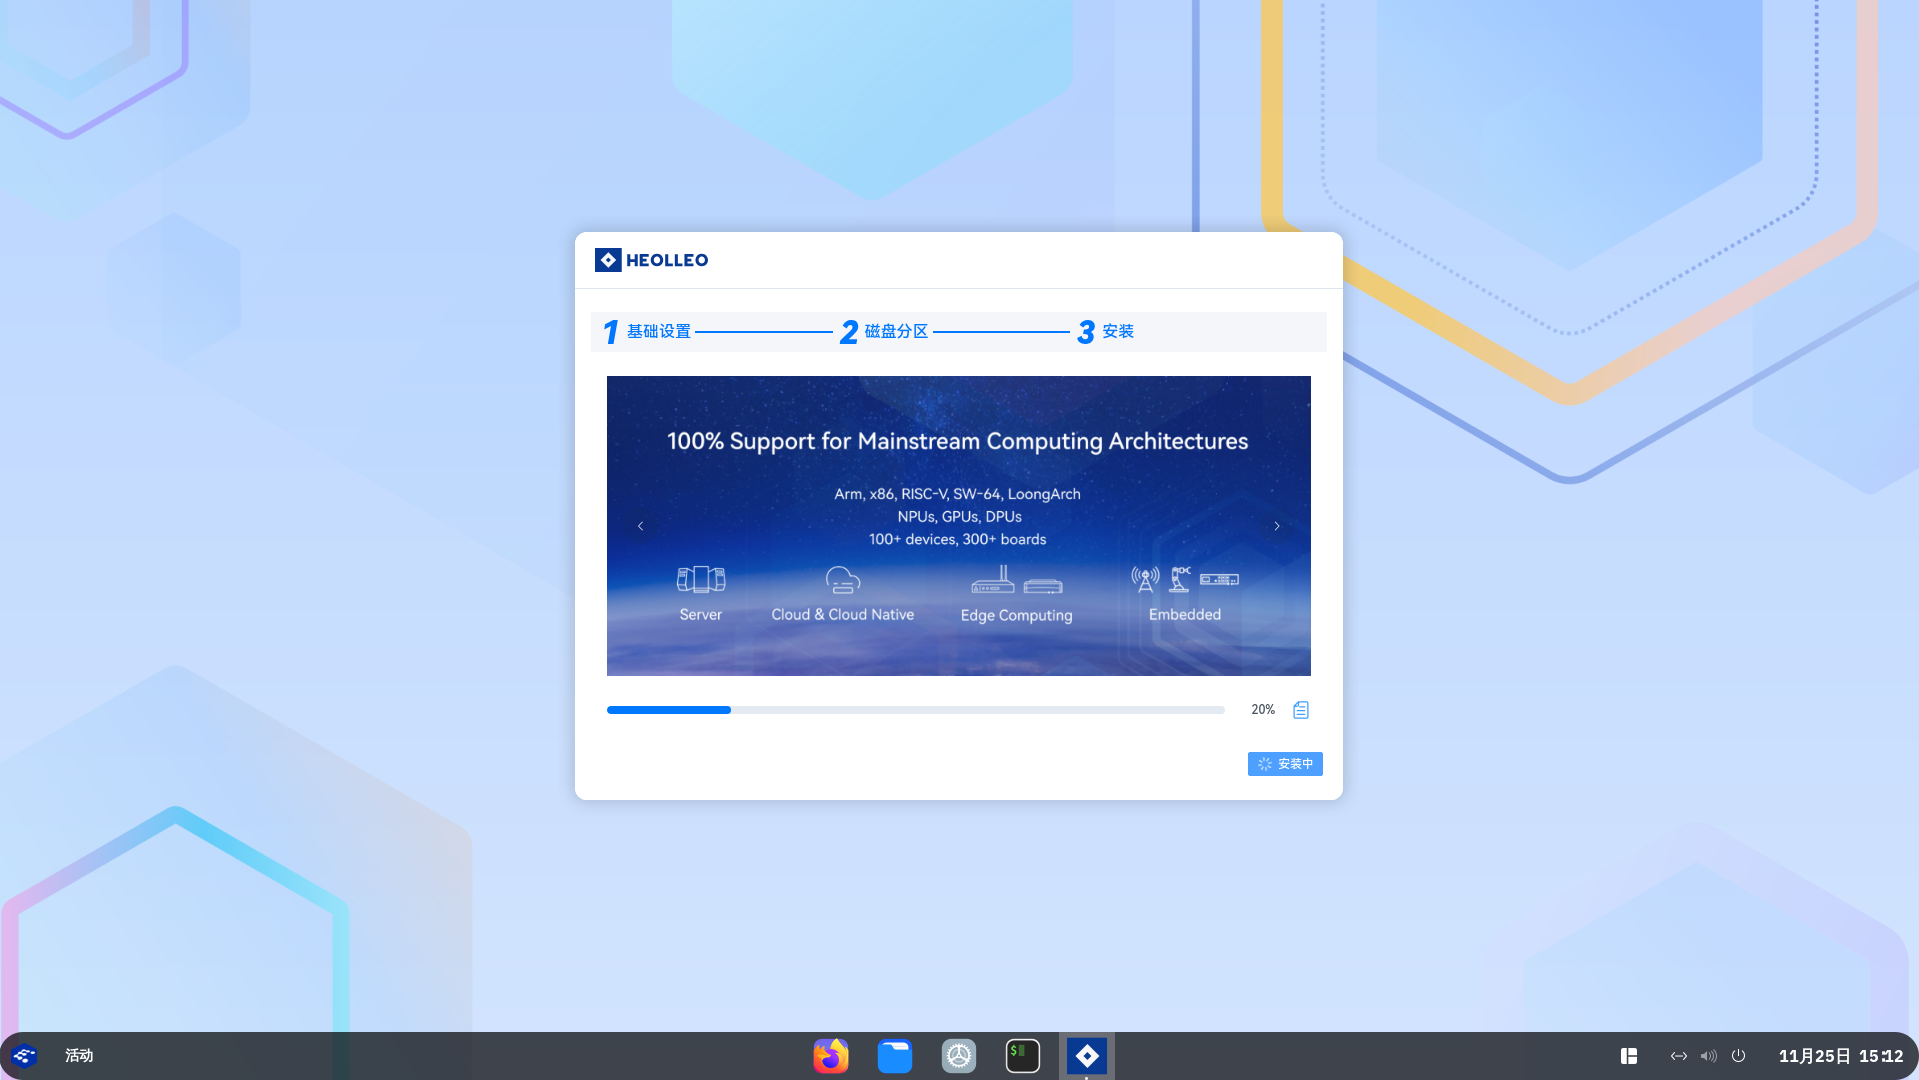Launch Firefox from the taskbar
This screenshot has width=1919, height=1080.
tap(831, 1056)
